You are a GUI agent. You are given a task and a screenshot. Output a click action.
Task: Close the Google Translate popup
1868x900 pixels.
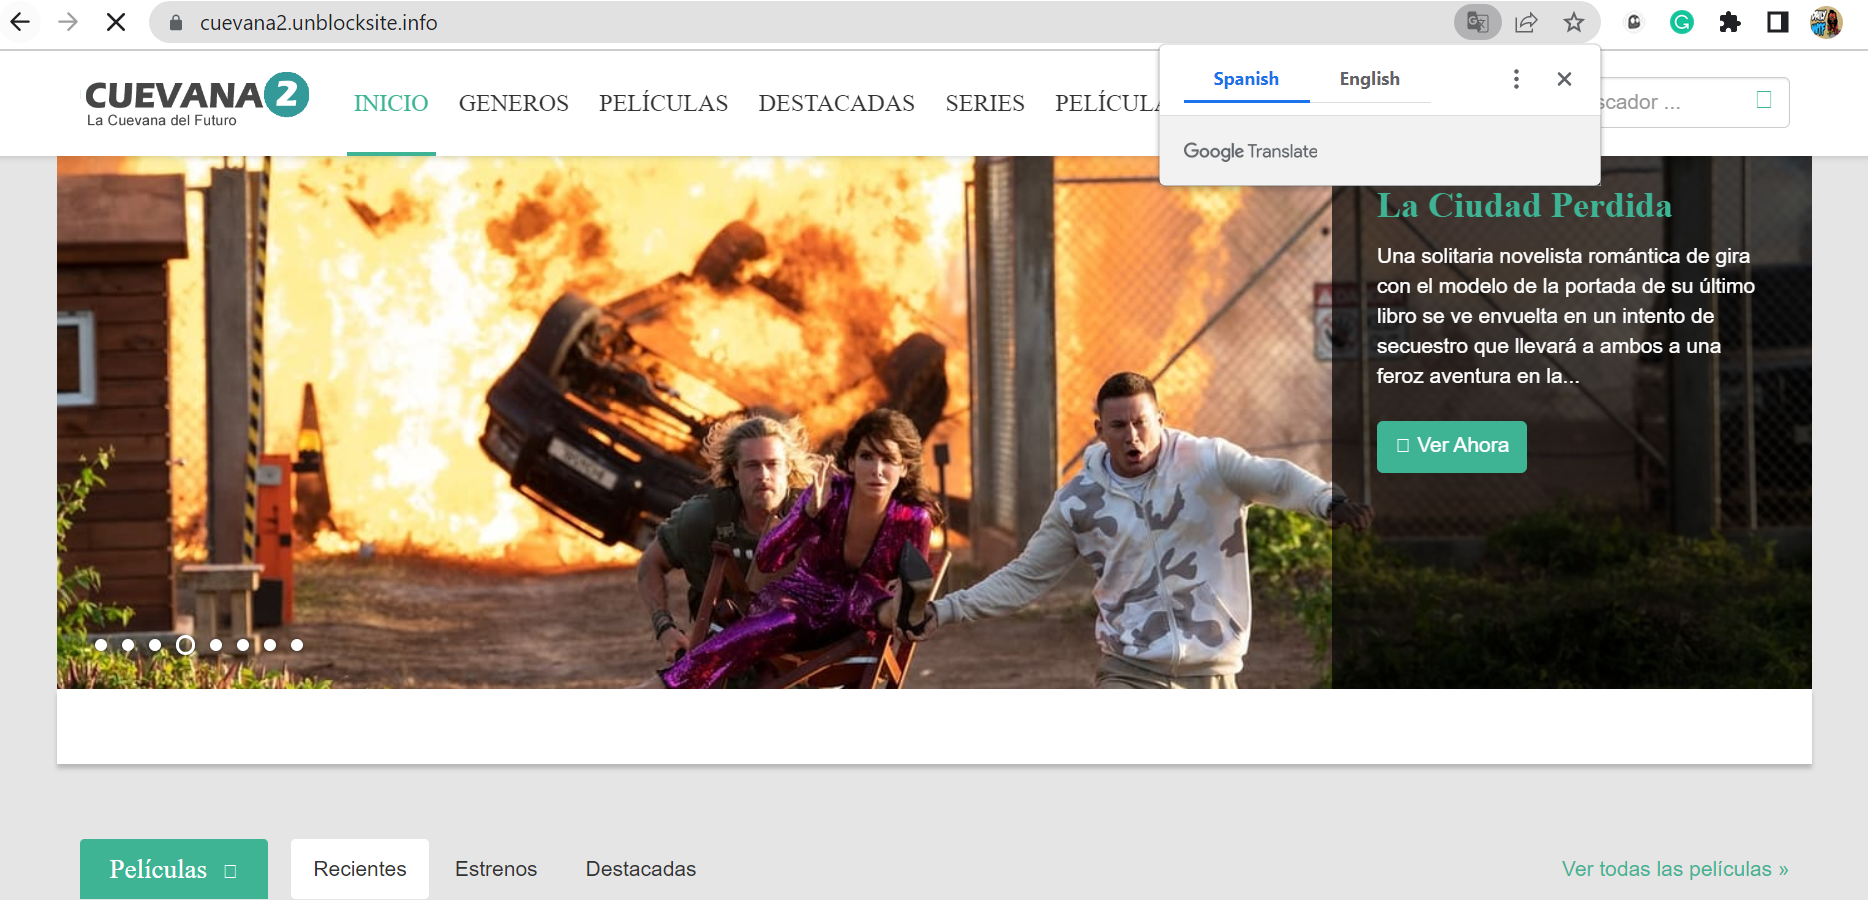click(x=1565, y=79)
